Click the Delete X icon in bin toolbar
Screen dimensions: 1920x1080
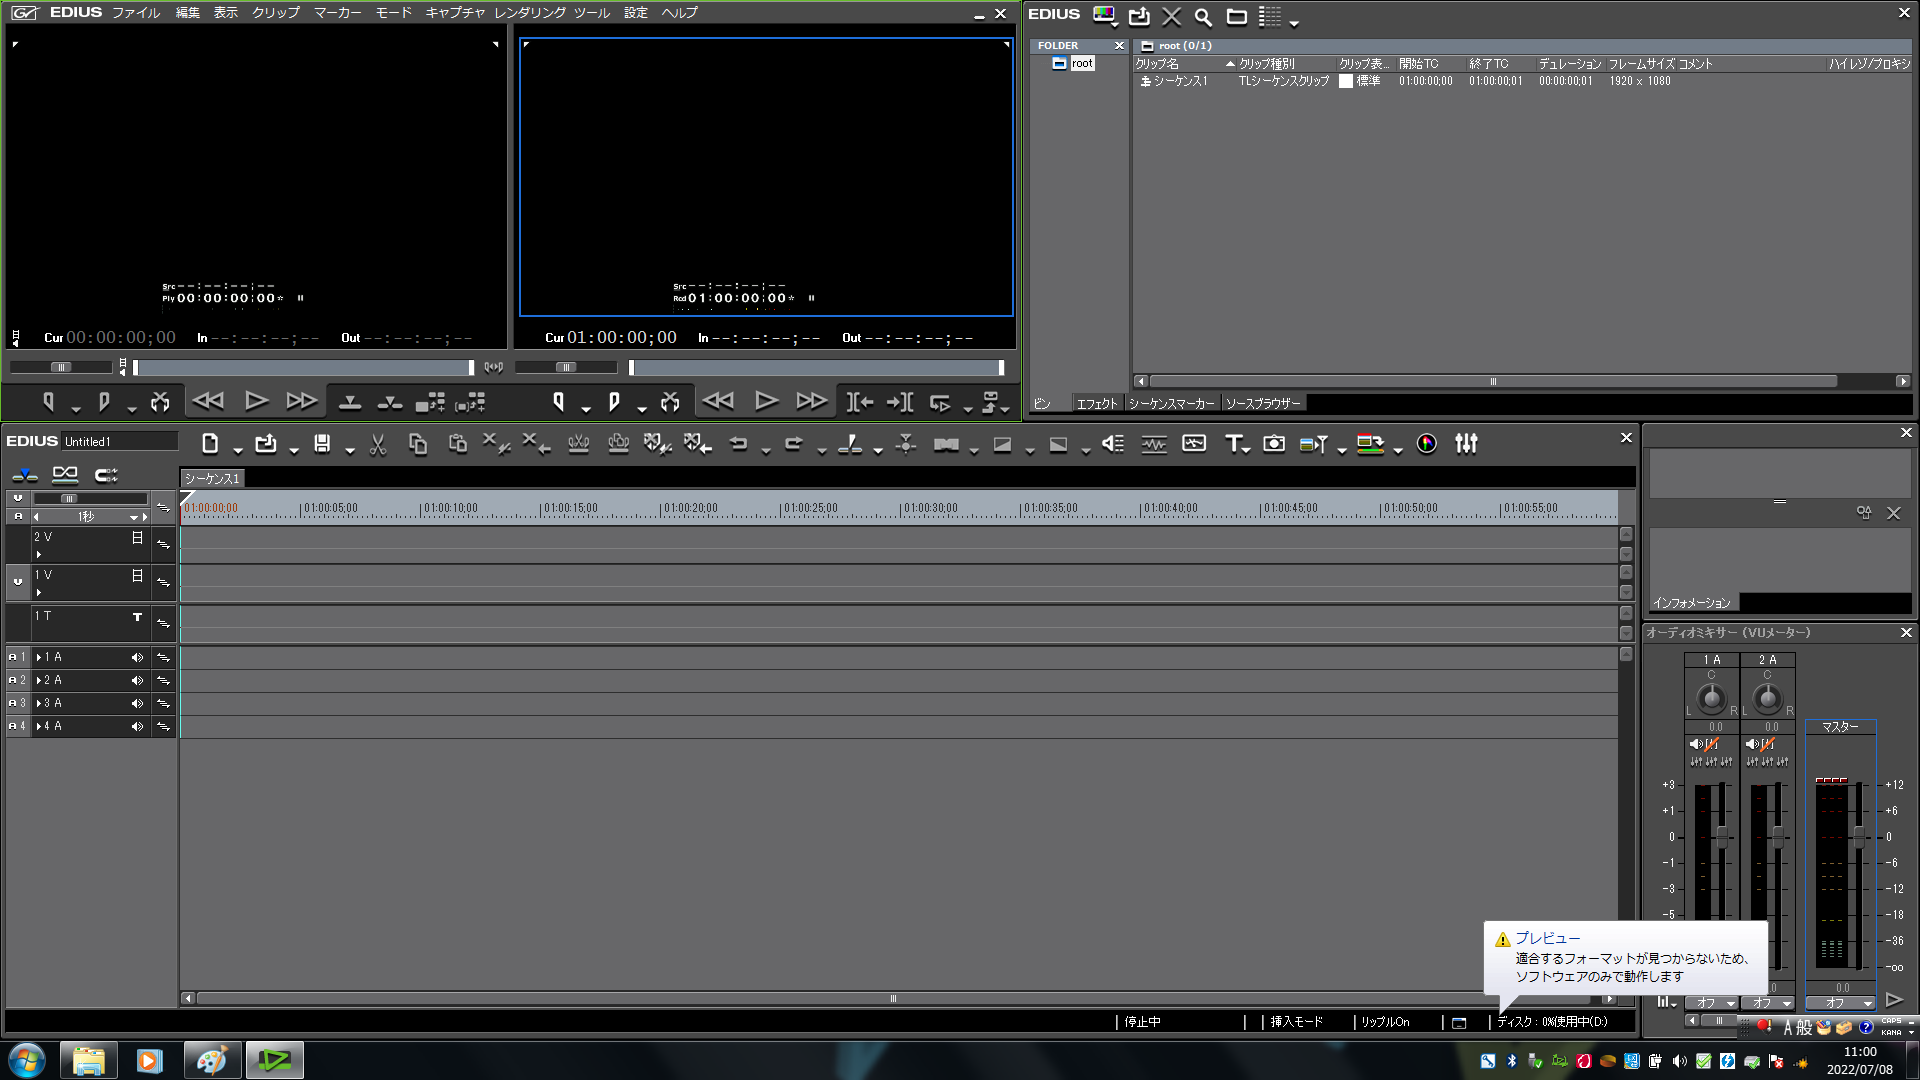[x=1172, y=17]
